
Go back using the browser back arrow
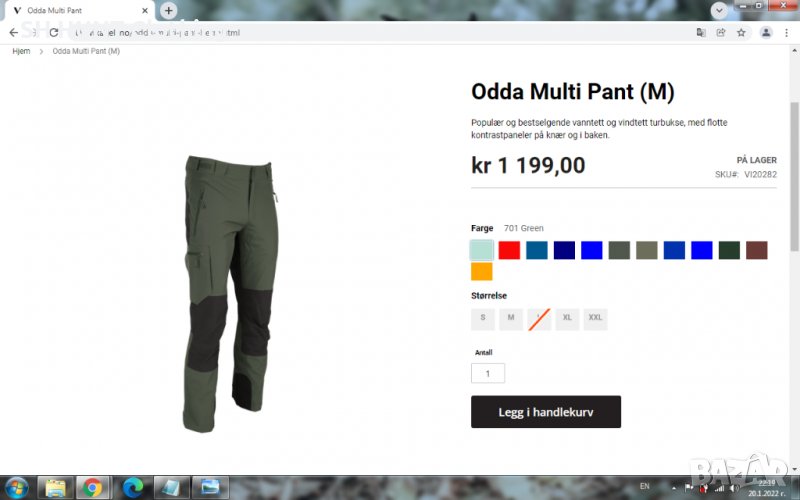pyautogui.click(x=14, y=33)
